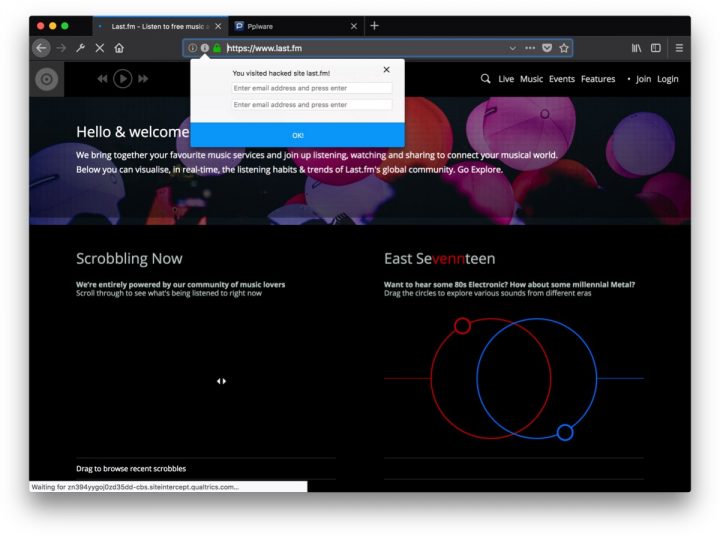Expand the address bar history dropdown arrow
The width and height of the screenshot is (720, 537).
(512, 48)
